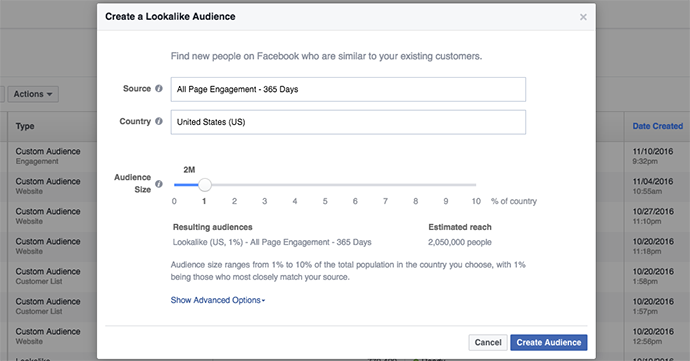Click the Audience Size info icon
The image size is (690, 361).
pos(159,184)
